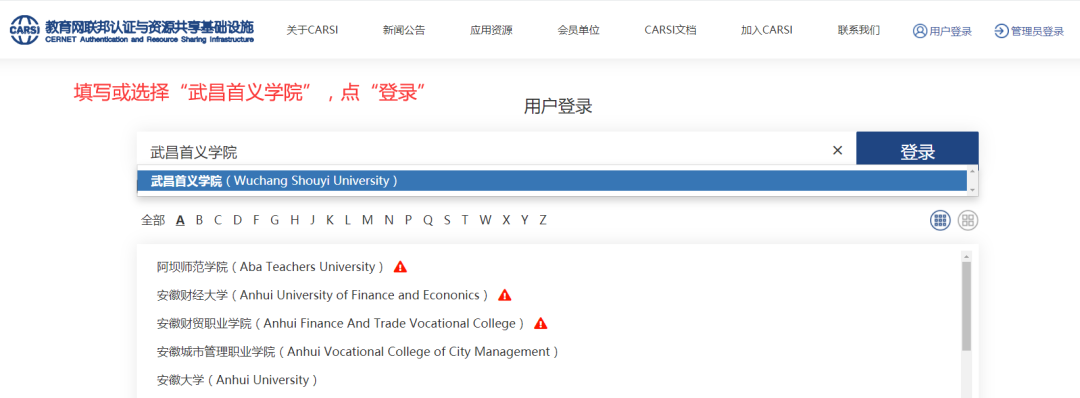Filter schools by letter C
Screen dimensions: 1080x398
218,220
